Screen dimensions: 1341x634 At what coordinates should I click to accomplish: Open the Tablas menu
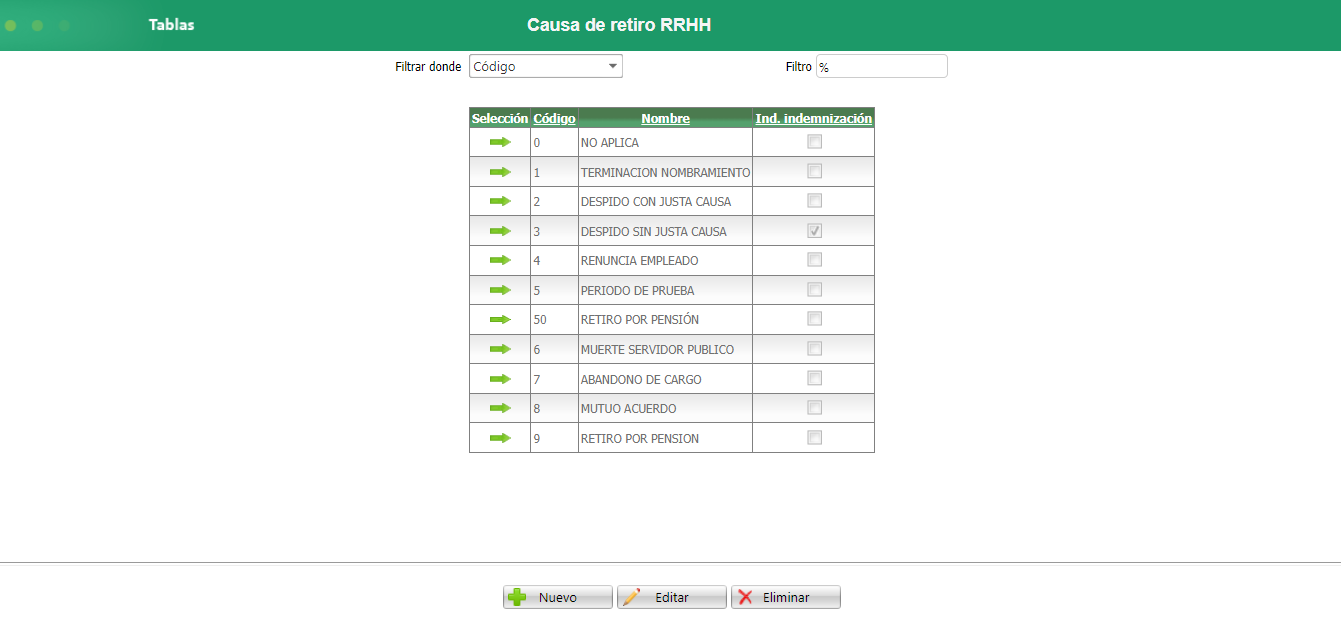pyautogui.click(x=171, y=24)
